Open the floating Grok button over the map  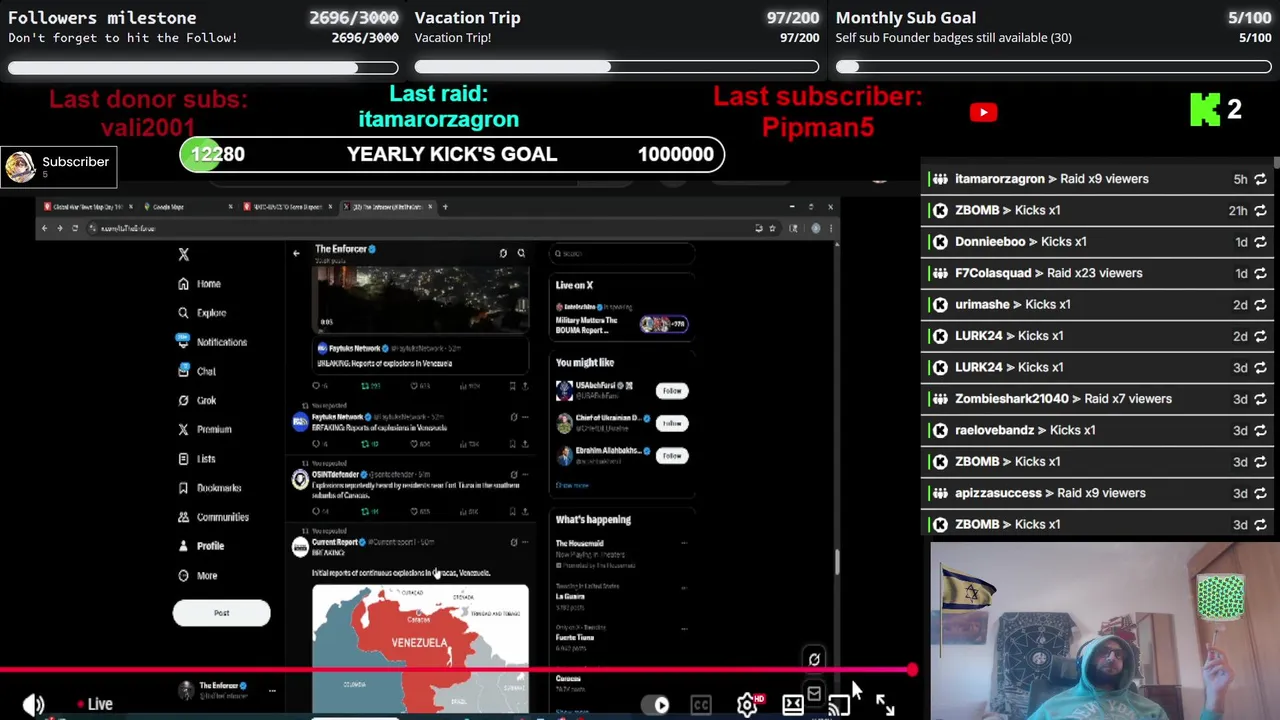[x=814, y=659]
